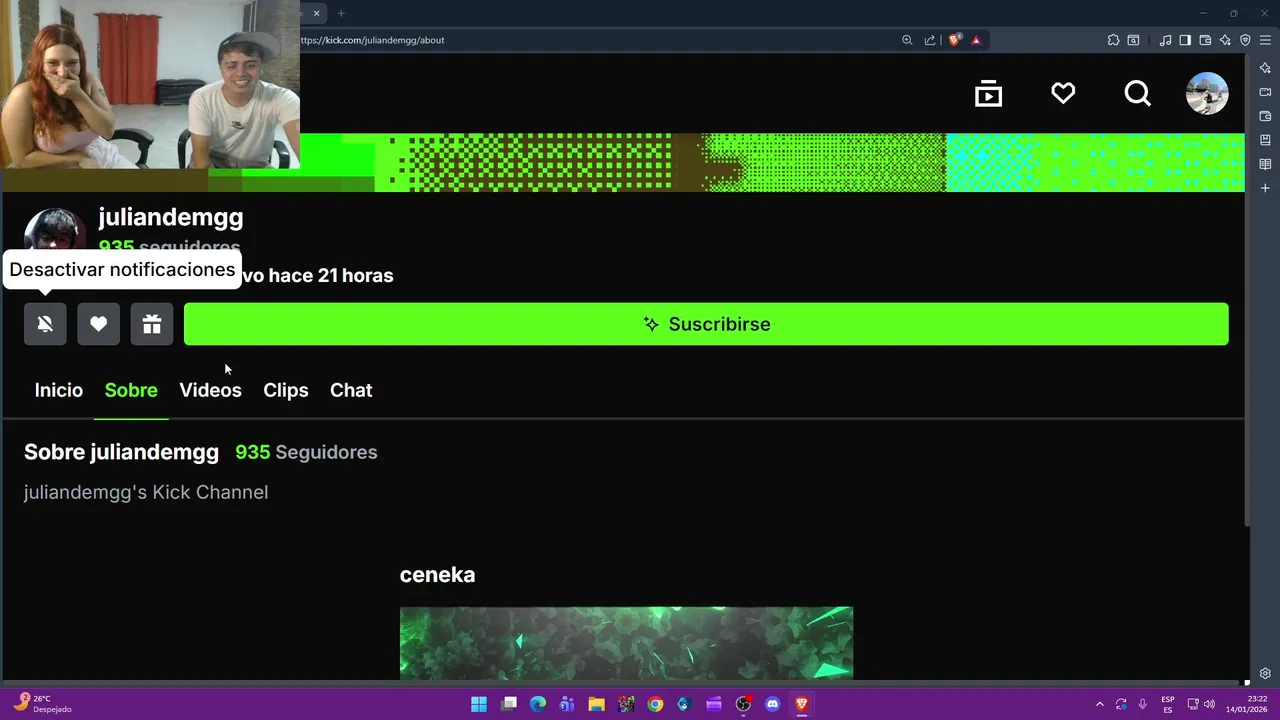The image size is (1280, 720).
Task: Toggle the browser sidebar panel icon
Action: tap(1185, 40)
